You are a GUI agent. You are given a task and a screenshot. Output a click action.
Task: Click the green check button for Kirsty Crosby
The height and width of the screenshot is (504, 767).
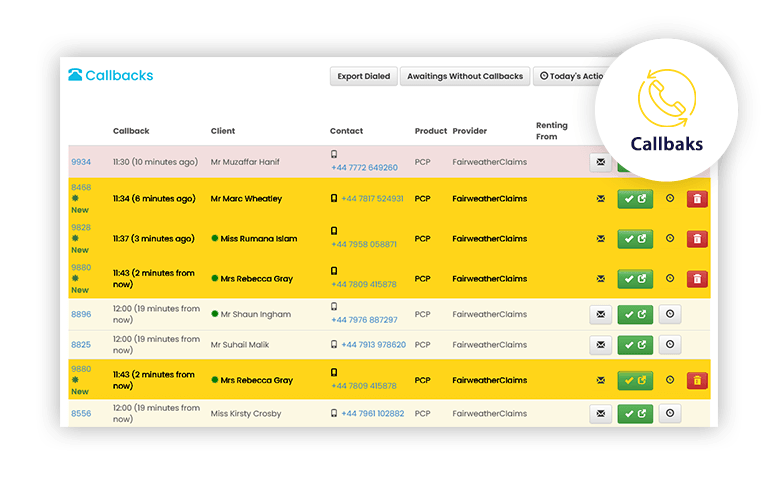635,413
